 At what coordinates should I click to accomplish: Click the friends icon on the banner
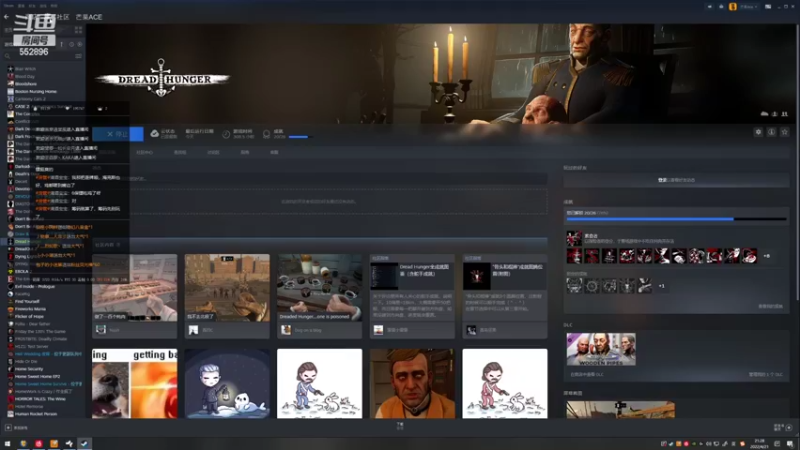(x=785, y=114)
